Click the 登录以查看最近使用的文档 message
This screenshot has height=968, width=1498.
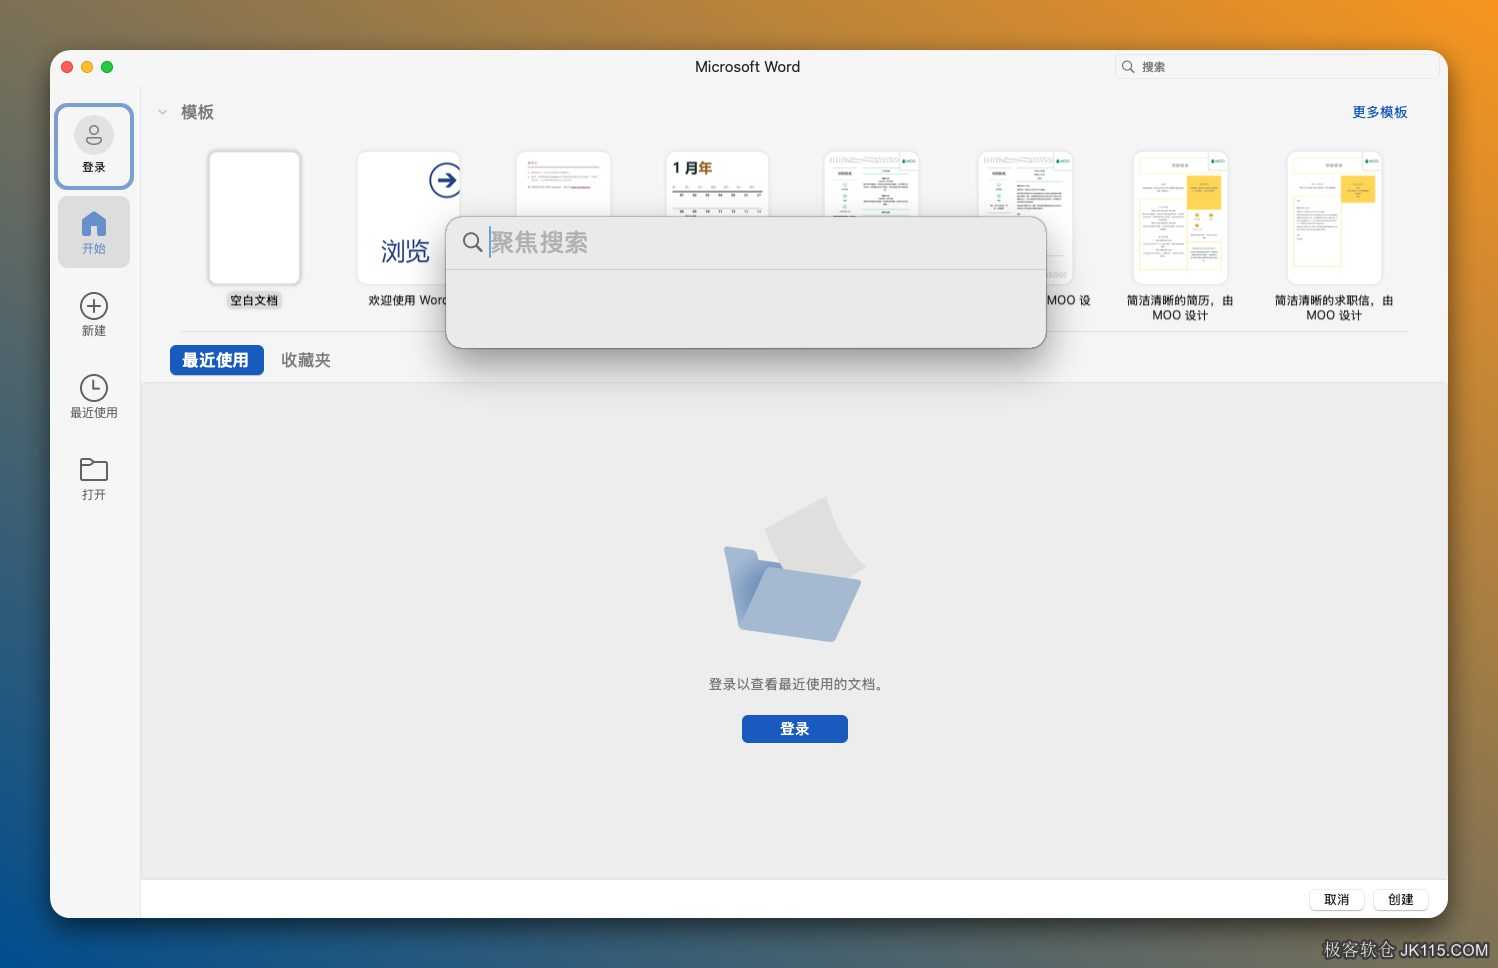[x=795, y=684]
